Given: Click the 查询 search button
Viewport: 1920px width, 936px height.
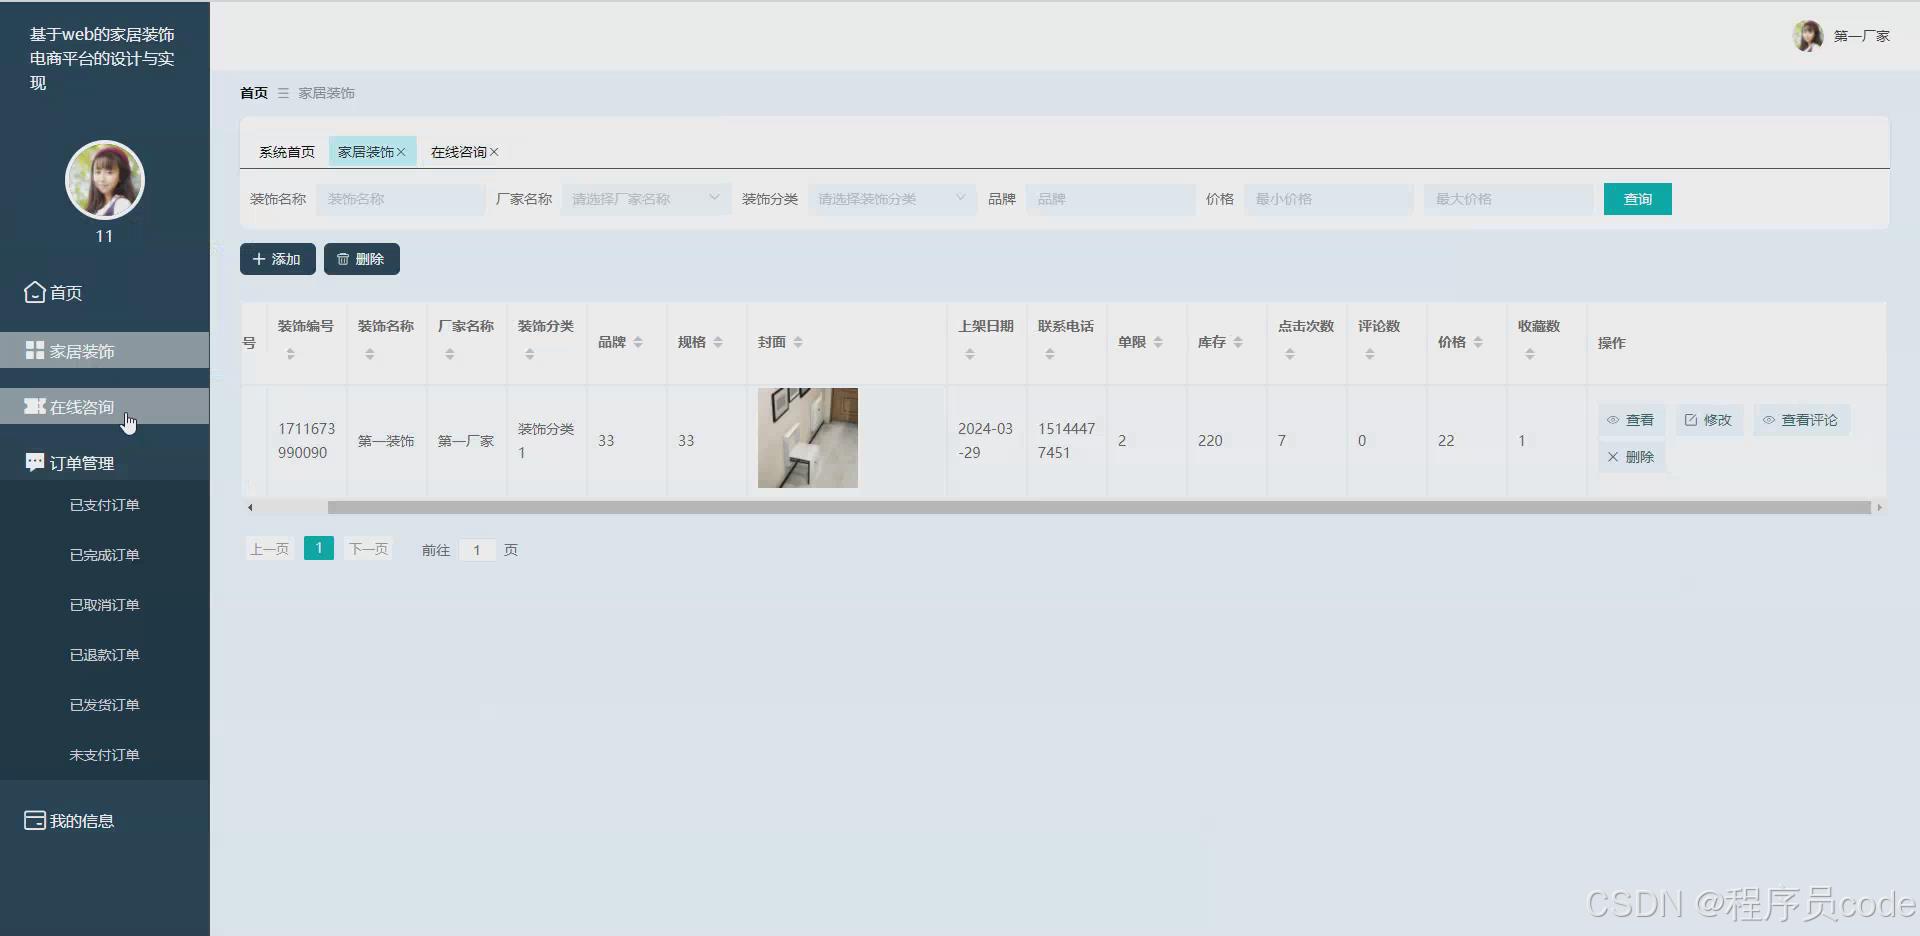Looking at the screenshot, I should click(1637, 198).
